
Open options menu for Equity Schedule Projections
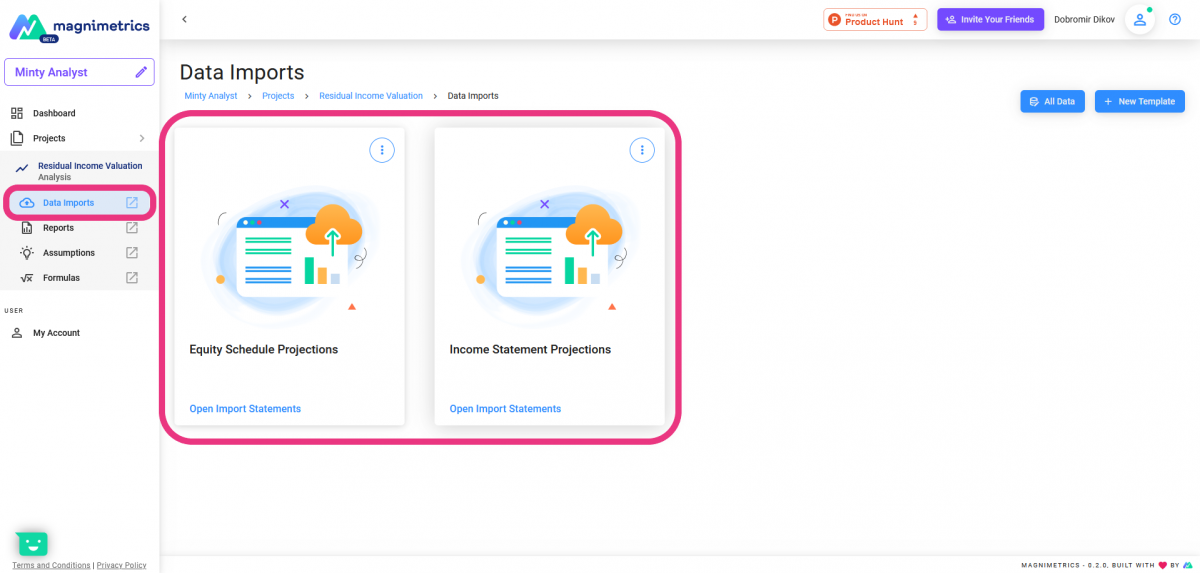coord(382,150)
